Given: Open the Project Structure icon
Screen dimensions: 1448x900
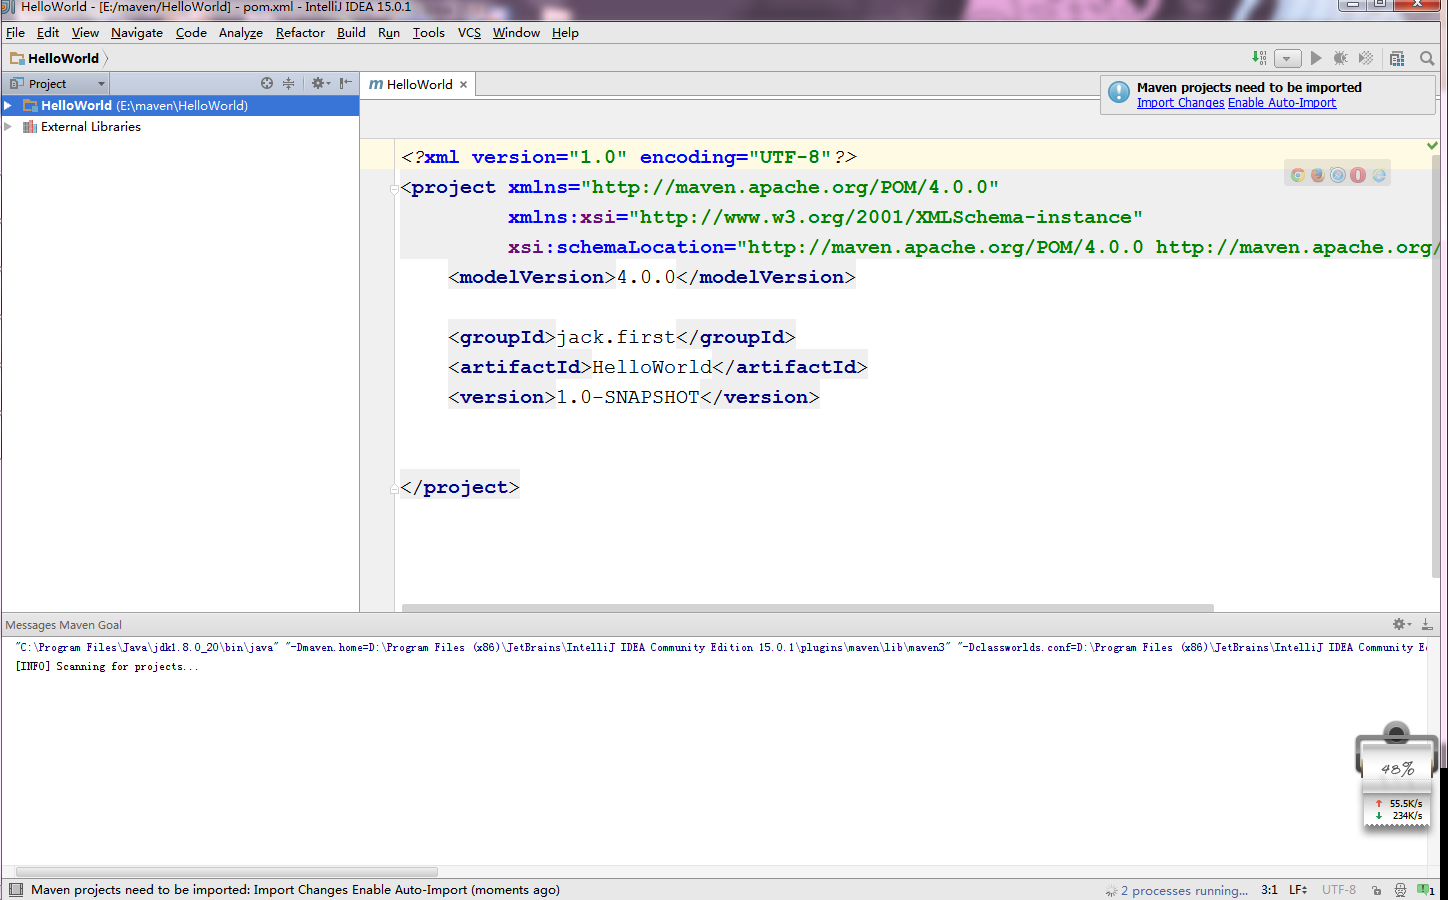Looking at the screenshot, I should [x=1397, y=58].
